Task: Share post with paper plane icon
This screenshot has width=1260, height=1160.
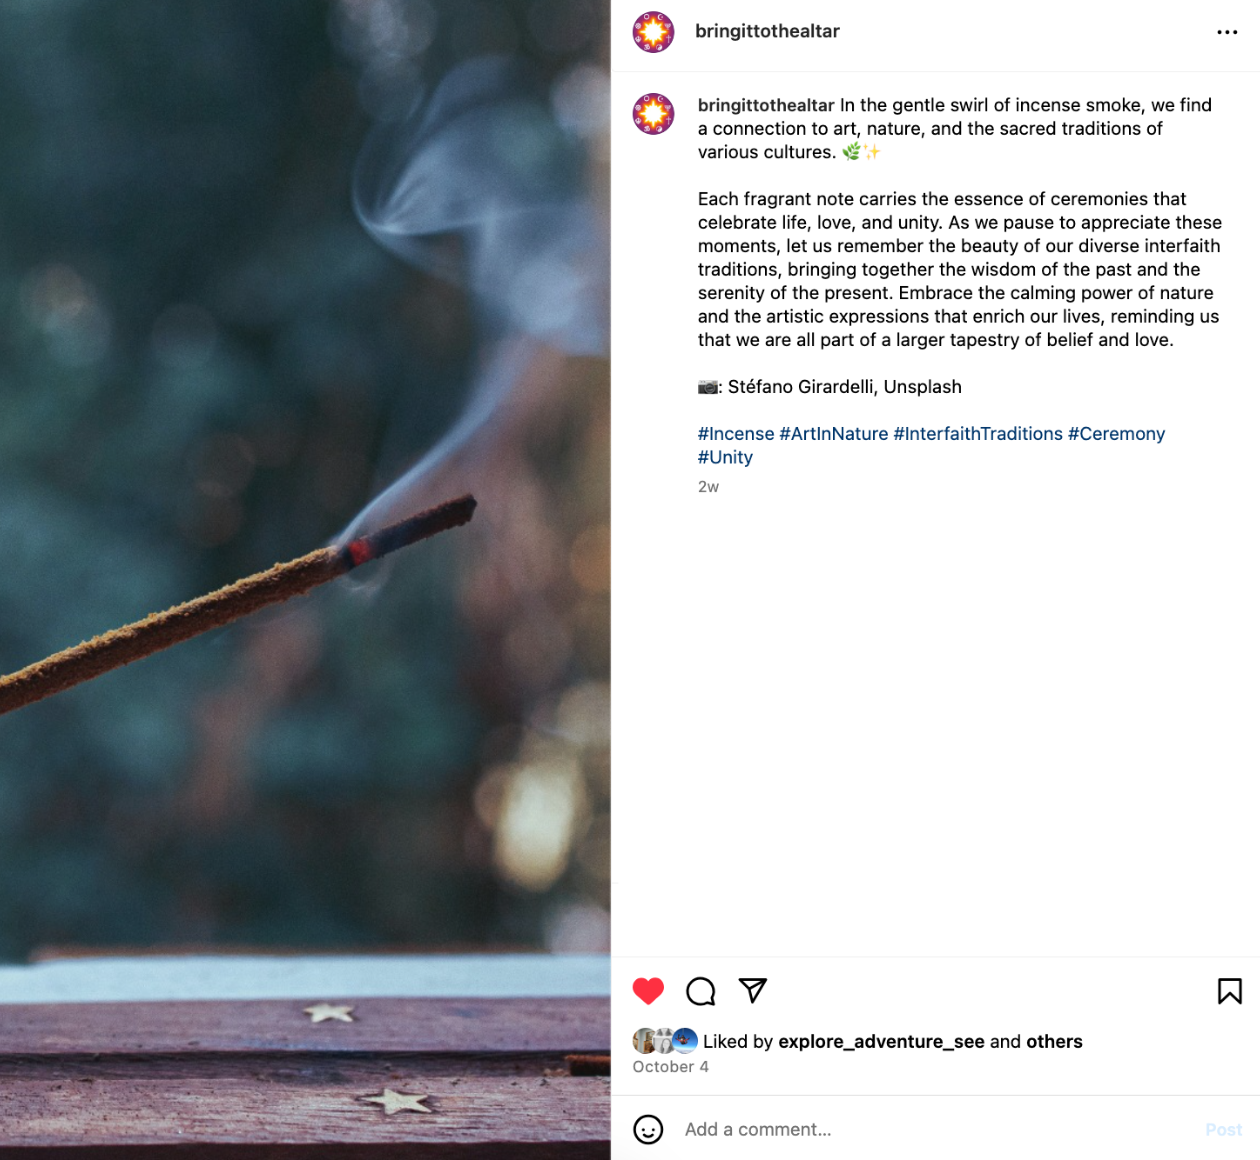Action: point(753,990)
